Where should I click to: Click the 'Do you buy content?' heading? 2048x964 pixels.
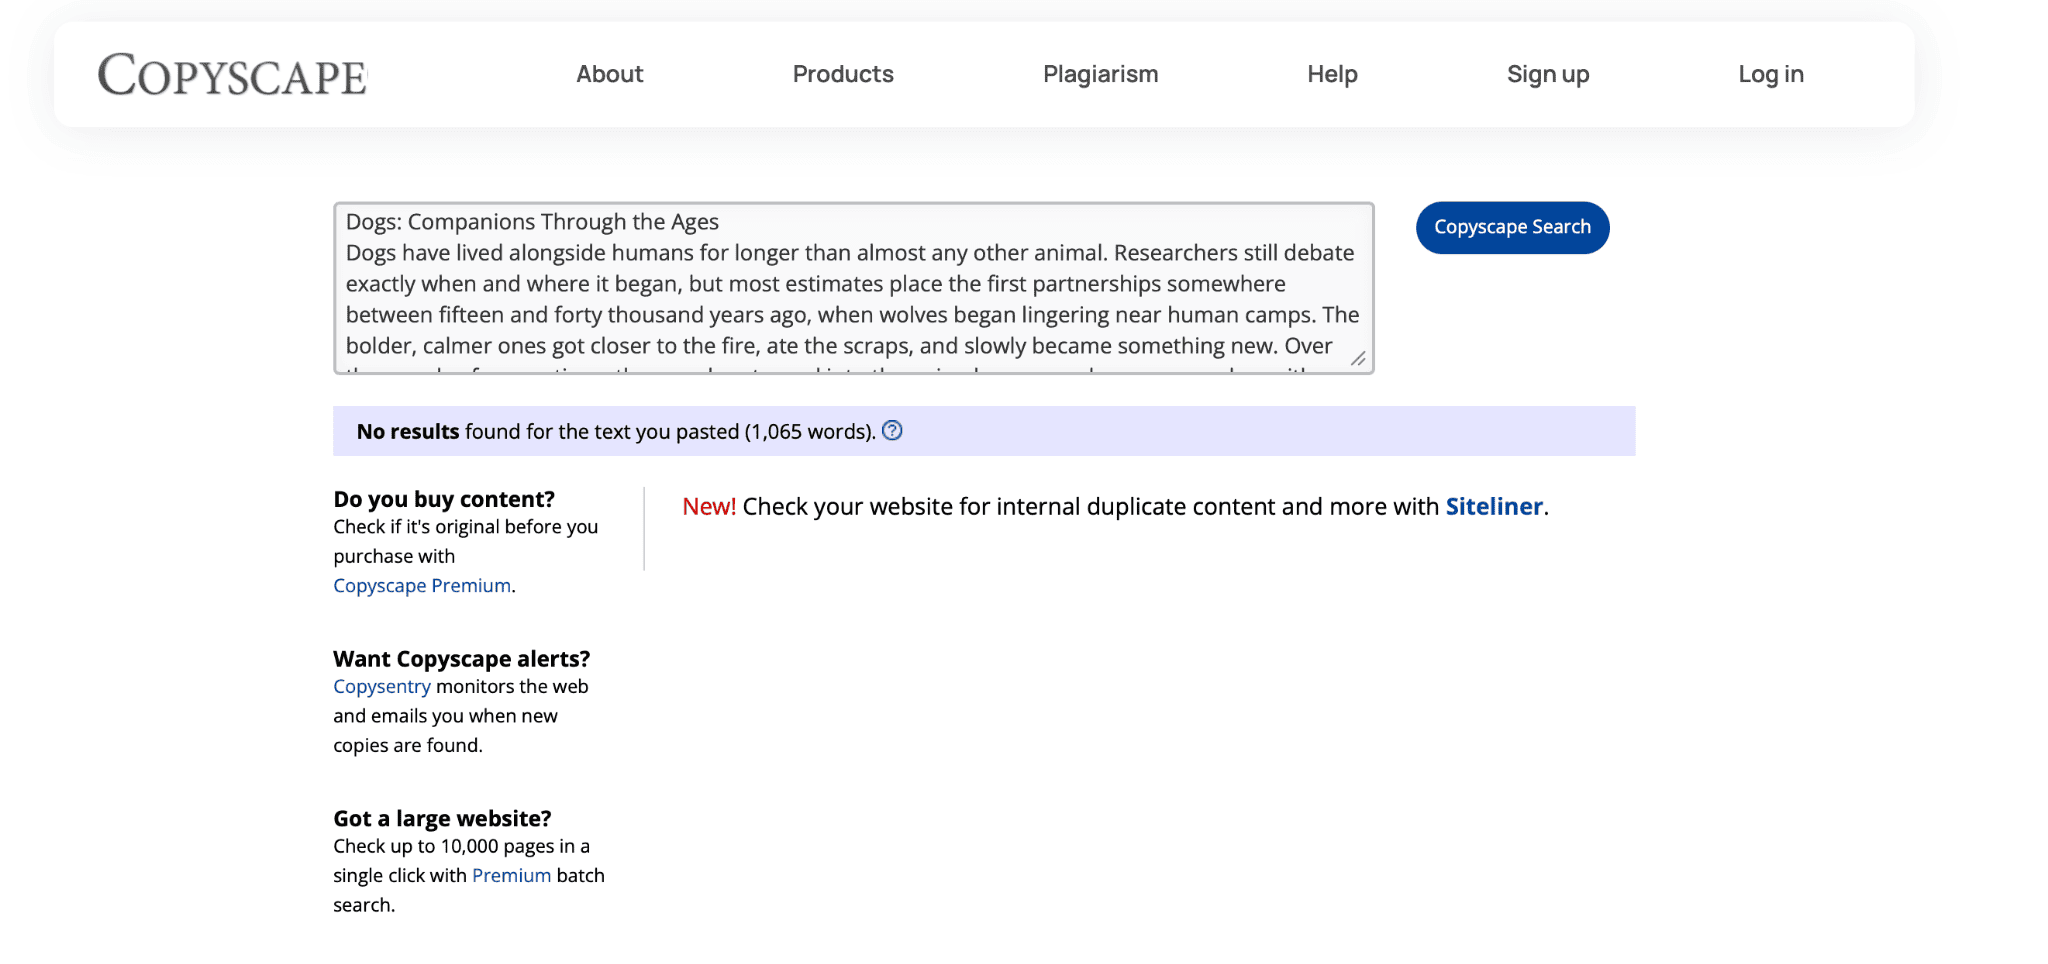click(x=444, y=499)
